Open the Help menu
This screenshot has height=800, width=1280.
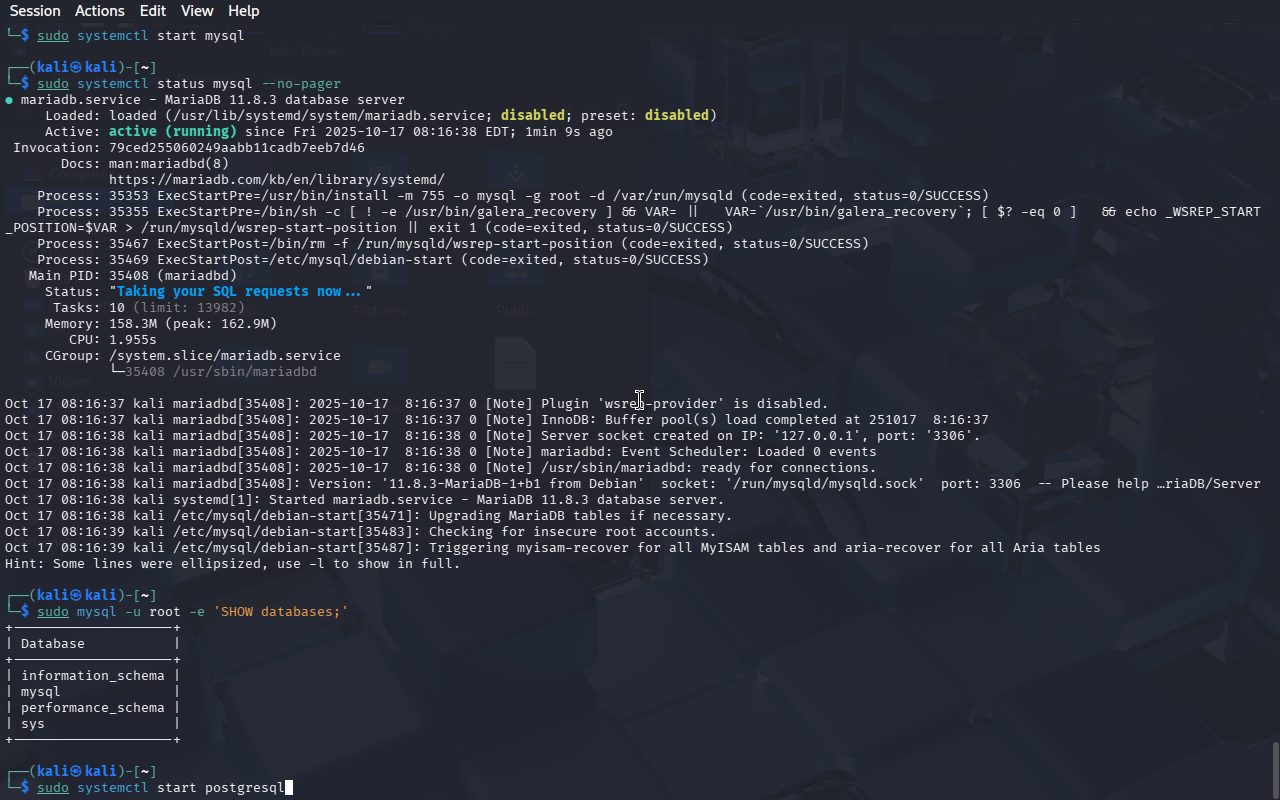[x=243, y=11]
